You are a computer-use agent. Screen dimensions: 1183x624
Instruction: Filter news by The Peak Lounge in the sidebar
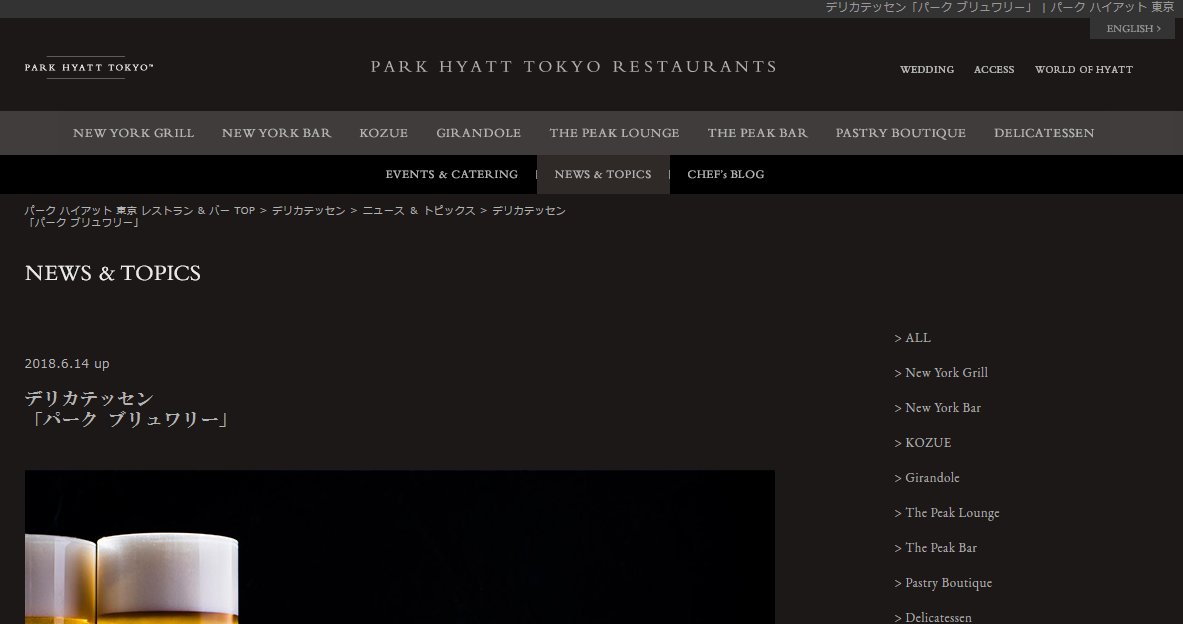coord(947,513)
